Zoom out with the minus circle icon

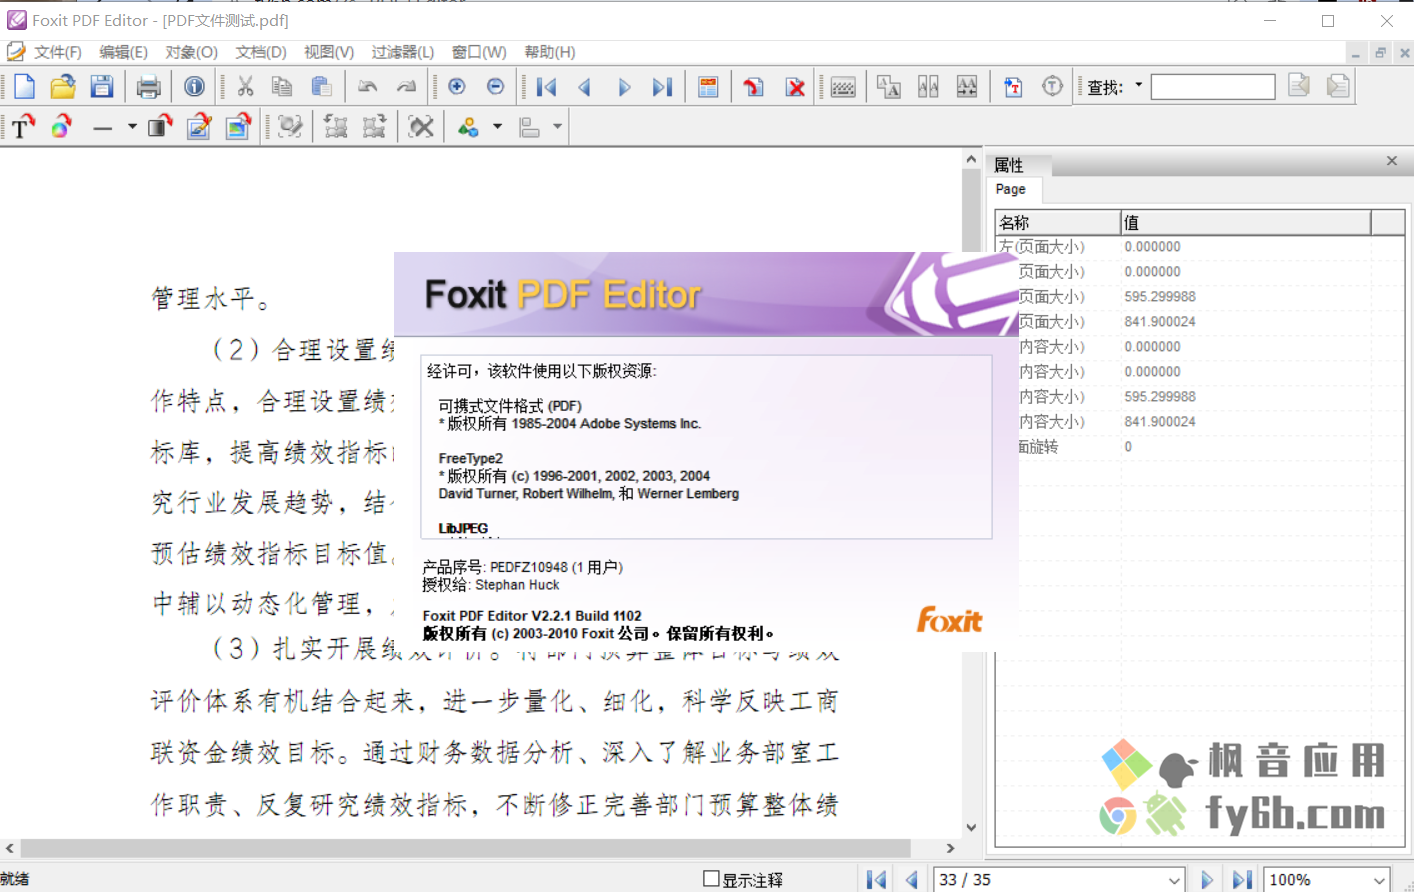(x=495, y=87)
